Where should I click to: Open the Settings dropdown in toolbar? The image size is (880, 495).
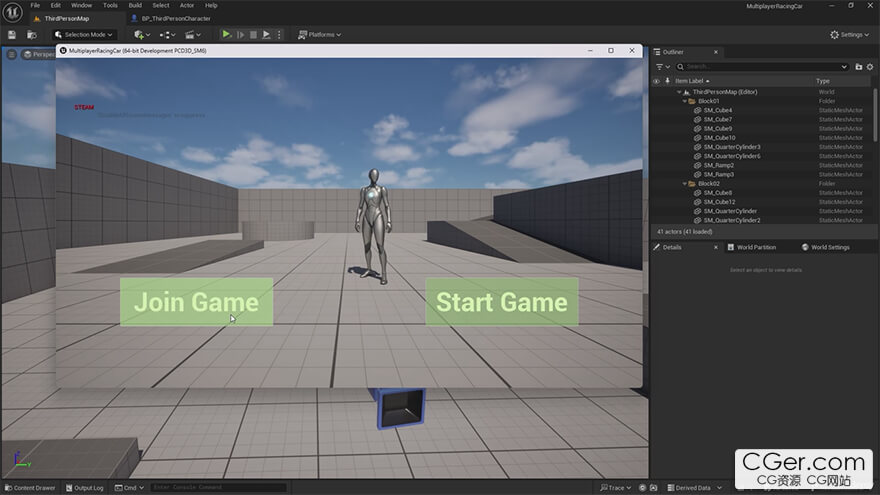[849, 35]
